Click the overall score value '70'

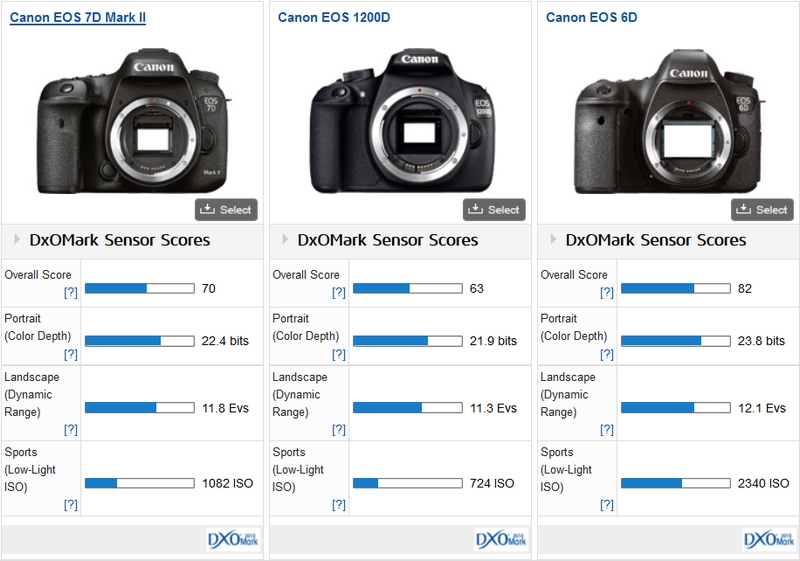[x=209, y=289]
